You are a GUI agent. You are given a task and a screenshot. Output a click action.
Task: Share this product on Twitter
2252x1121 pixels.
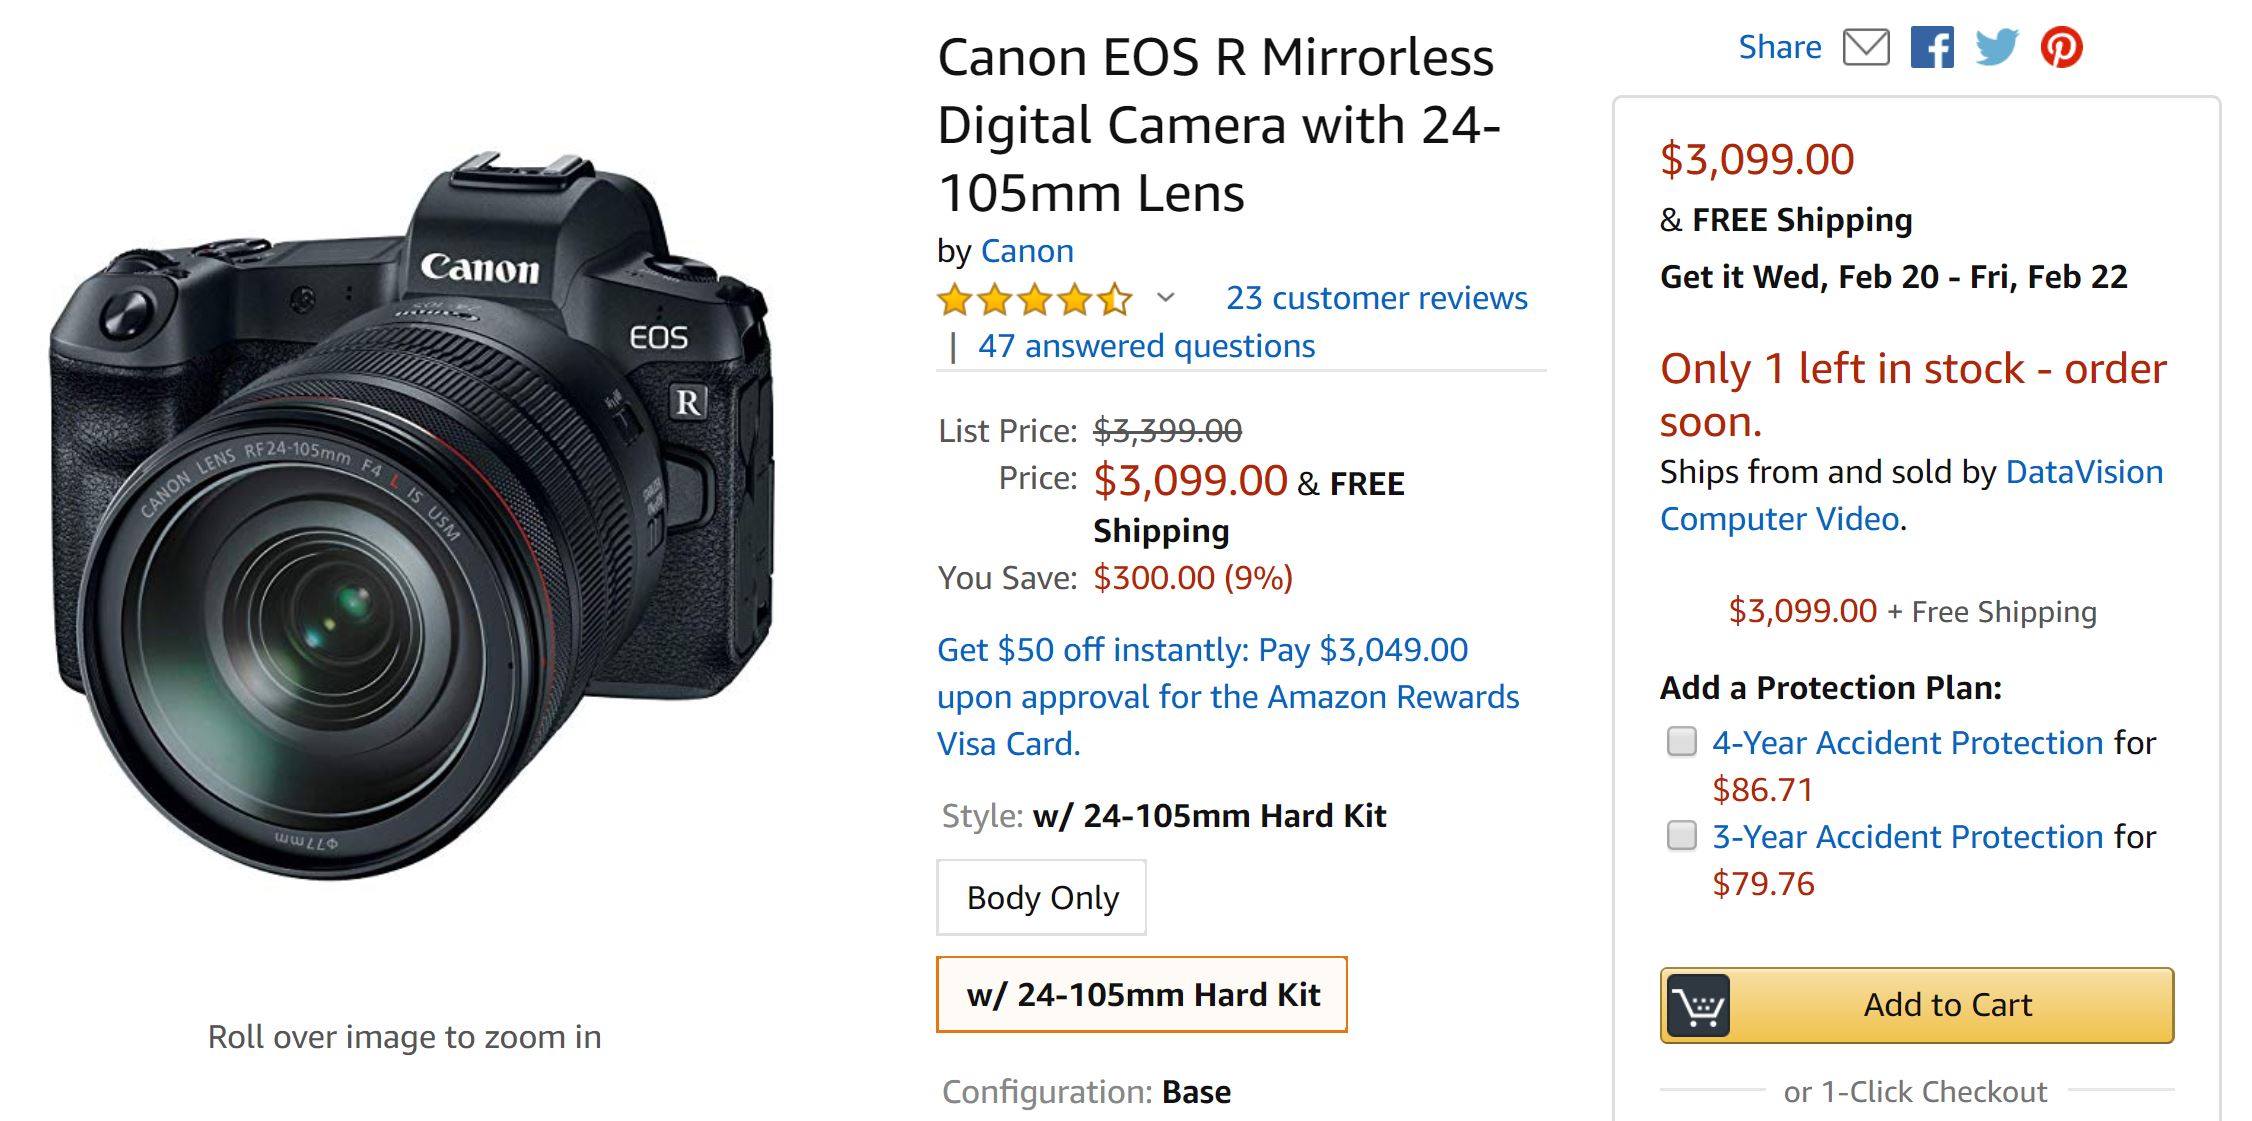point(1997,47)
